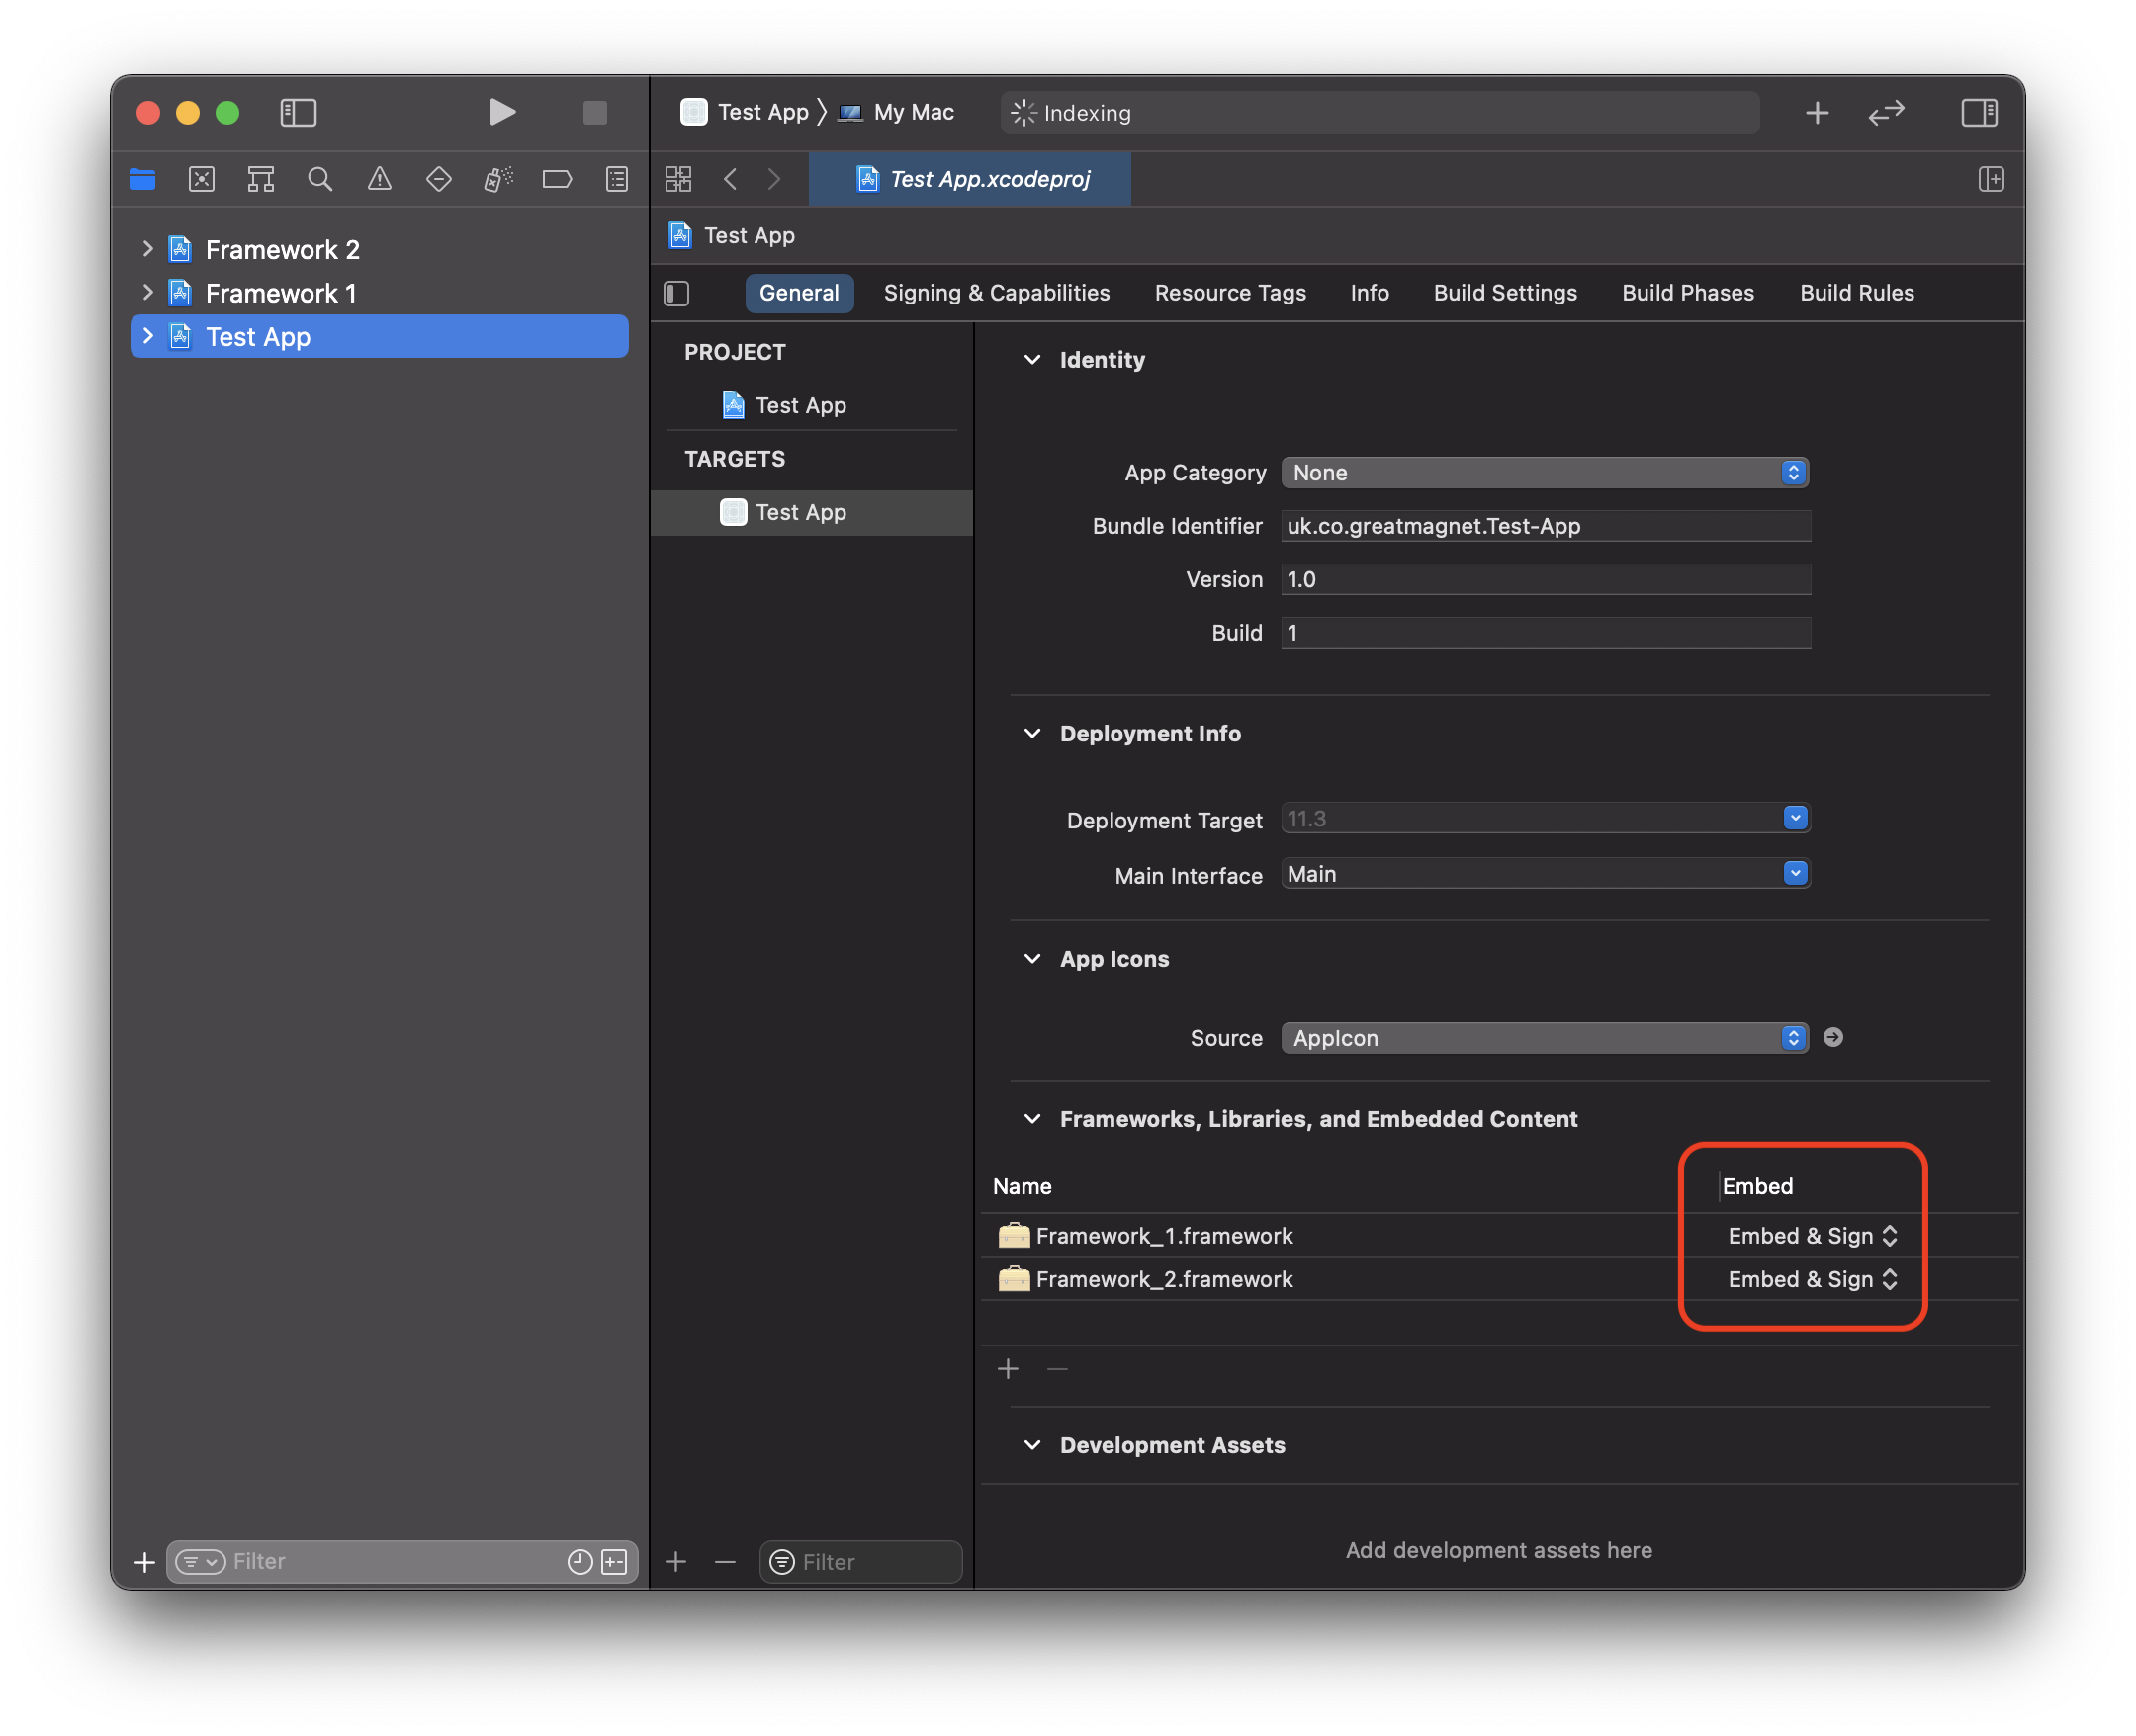Viewport: 2136px width, 1736px height.
Task: Collapse Frameworks, Libraries, and Embedded Content
Action: 1032,1118
